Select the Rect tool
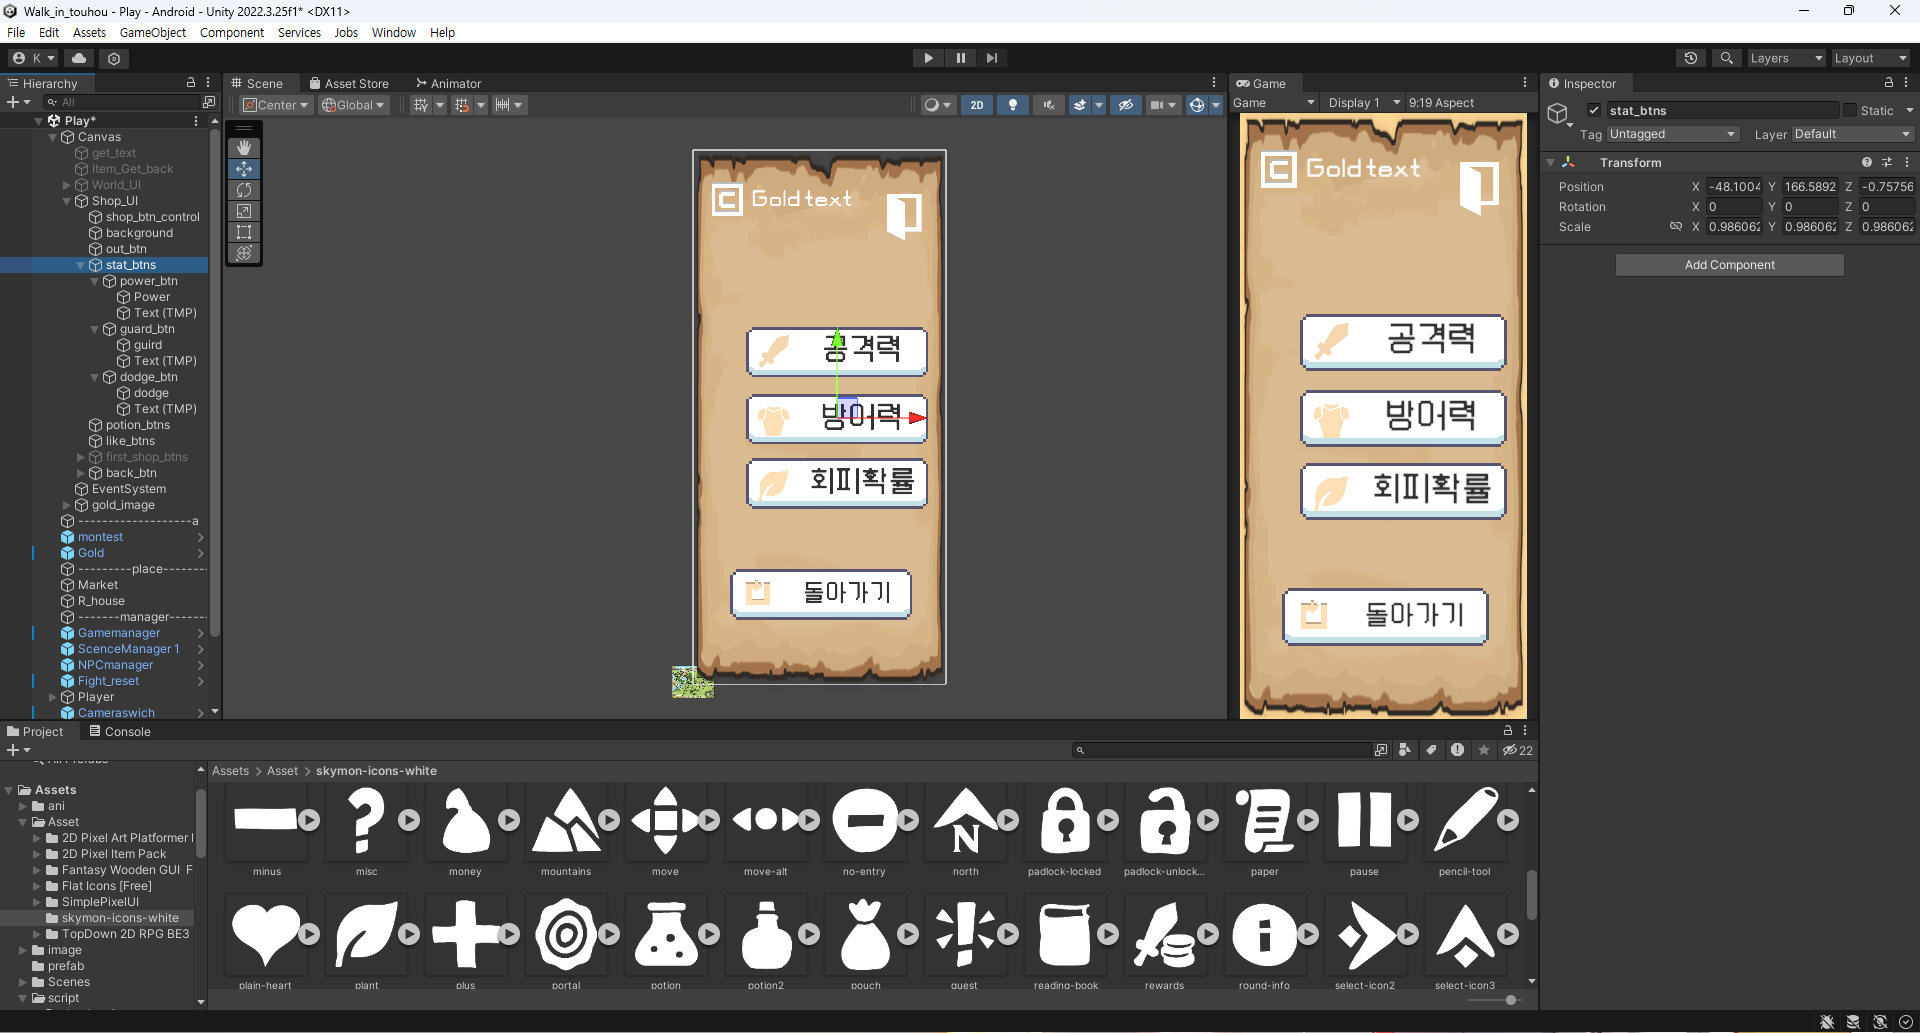 (244, 232)
